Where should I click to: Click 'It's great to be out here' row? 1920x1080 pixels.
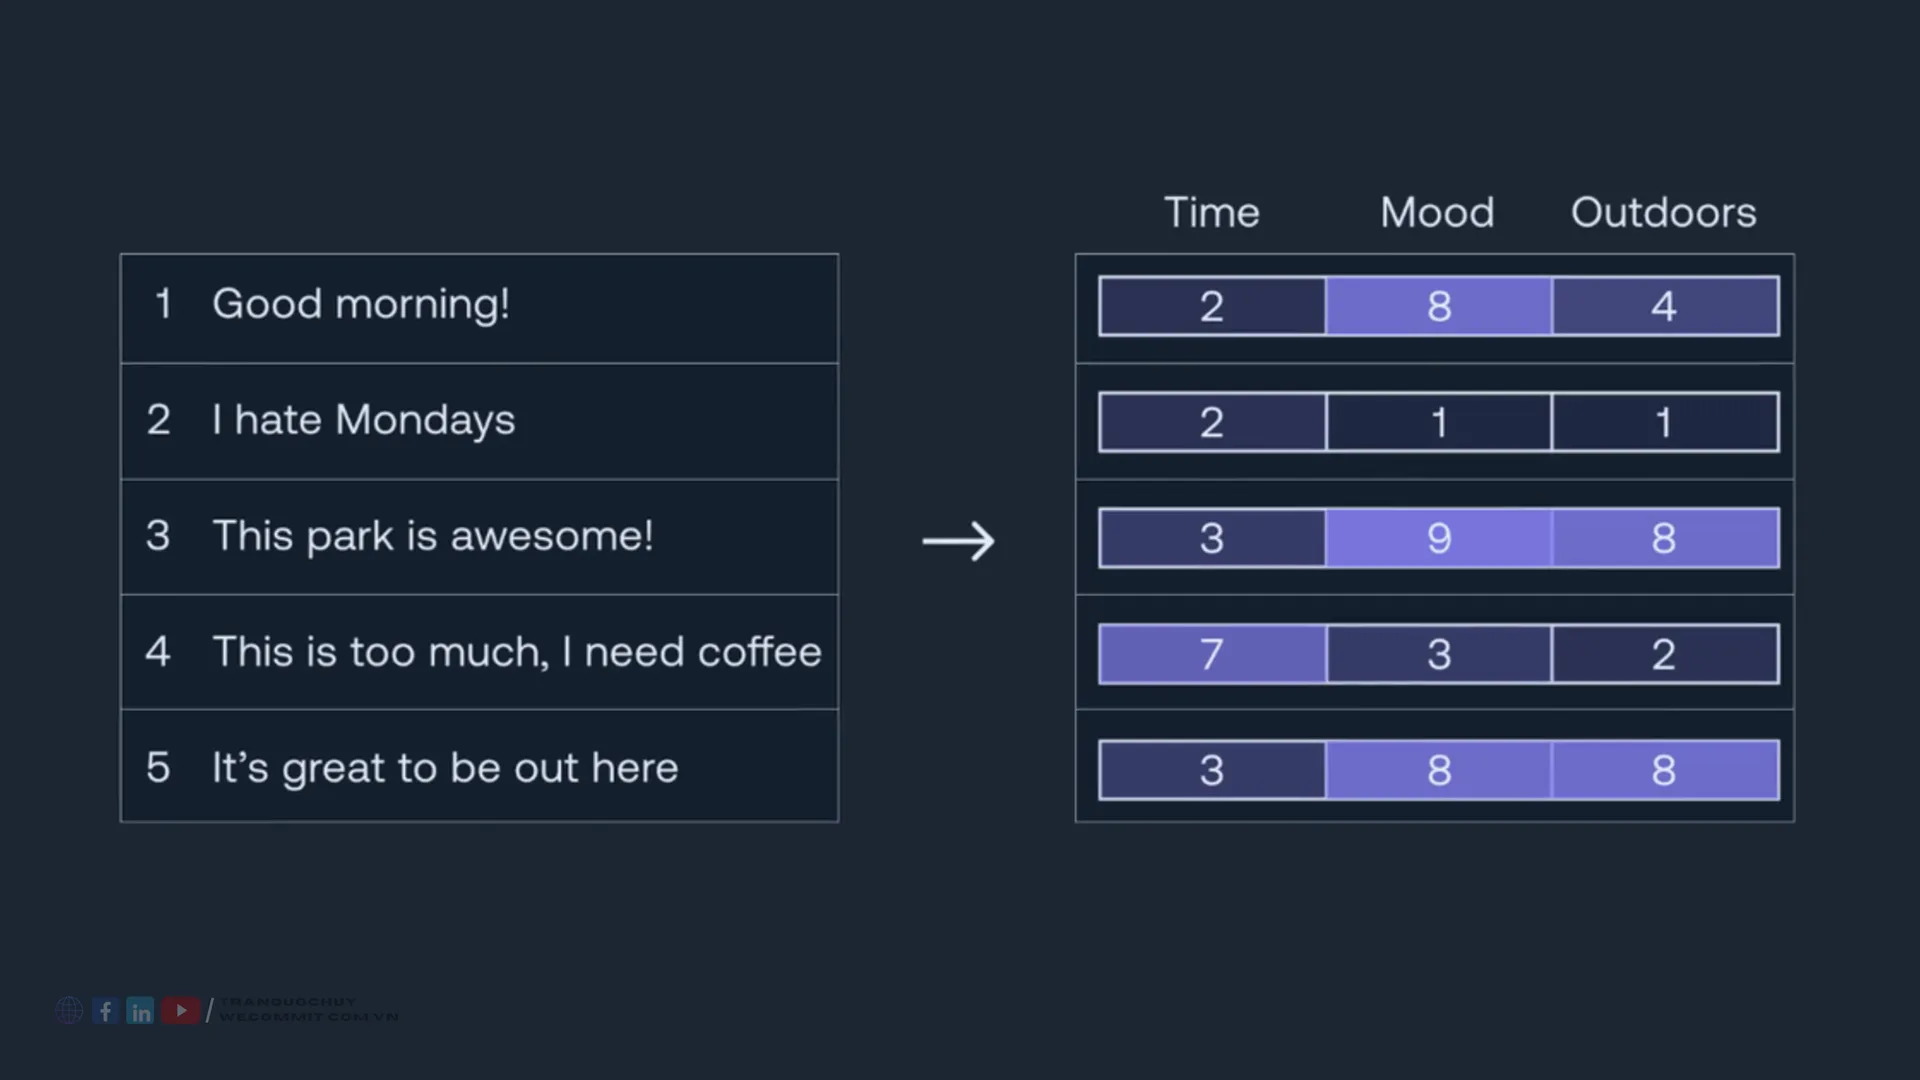click(x=479, y=766)
